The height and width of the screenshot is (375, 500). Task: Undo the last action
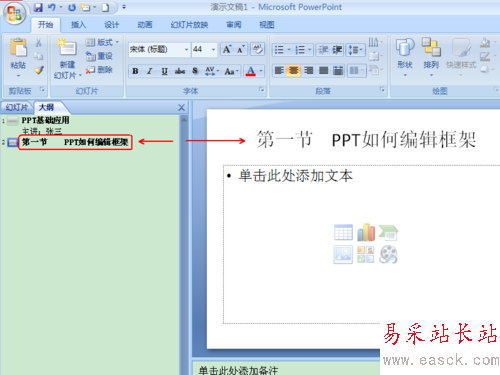(52, 7)
